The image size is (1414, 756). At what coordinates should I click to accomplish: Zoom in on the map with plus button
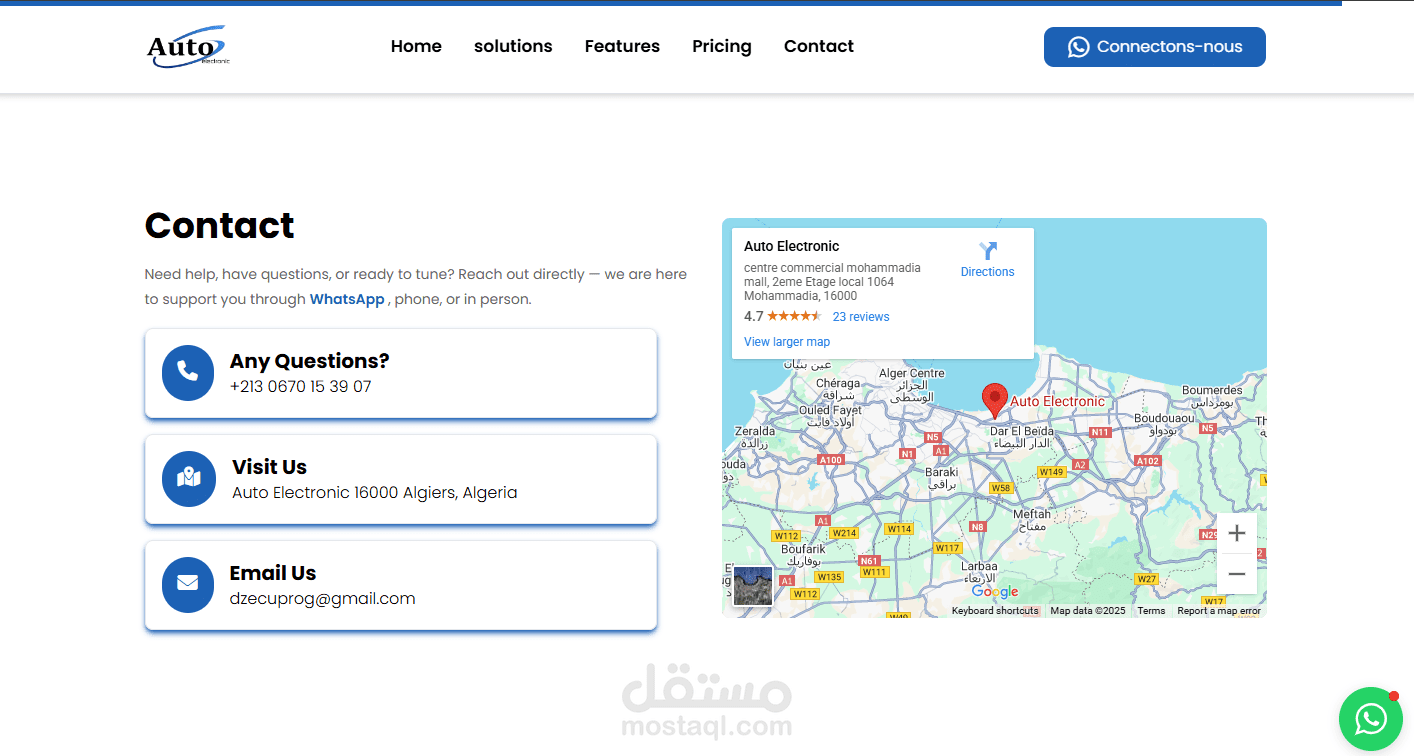[x=1237, y=533]
